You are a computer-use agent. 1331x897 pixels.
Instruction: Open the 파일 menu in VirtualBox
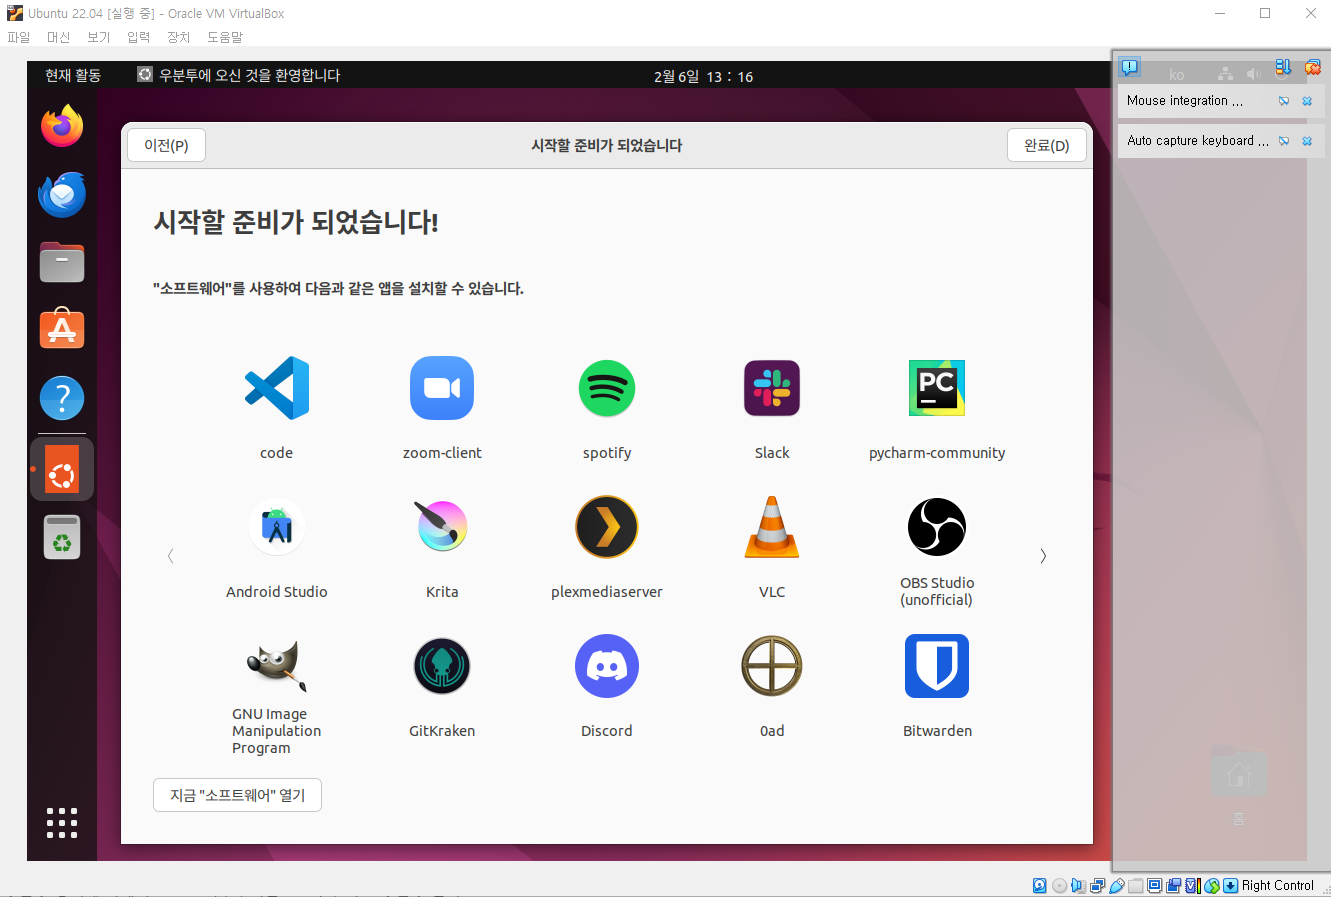[x=19, y=37]
